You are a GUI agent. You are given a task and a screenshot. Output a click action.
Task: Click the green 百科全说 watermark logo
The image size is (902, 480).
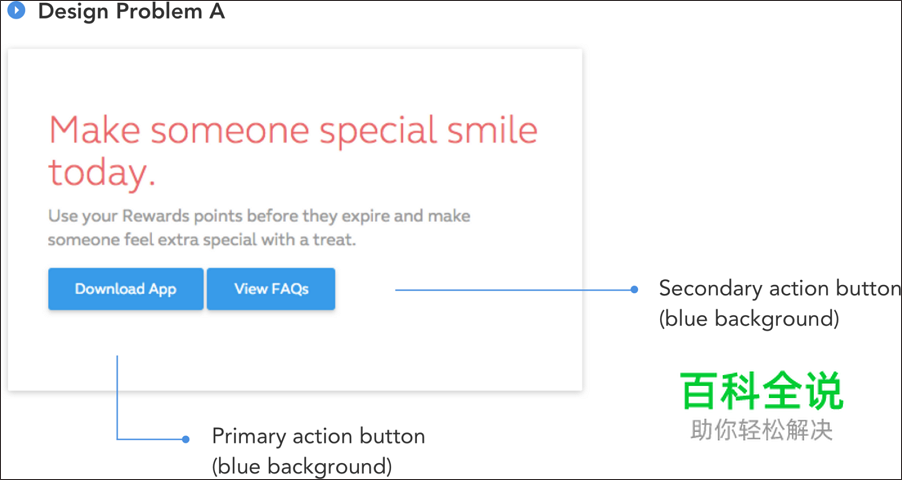click(x=761, y=392)
